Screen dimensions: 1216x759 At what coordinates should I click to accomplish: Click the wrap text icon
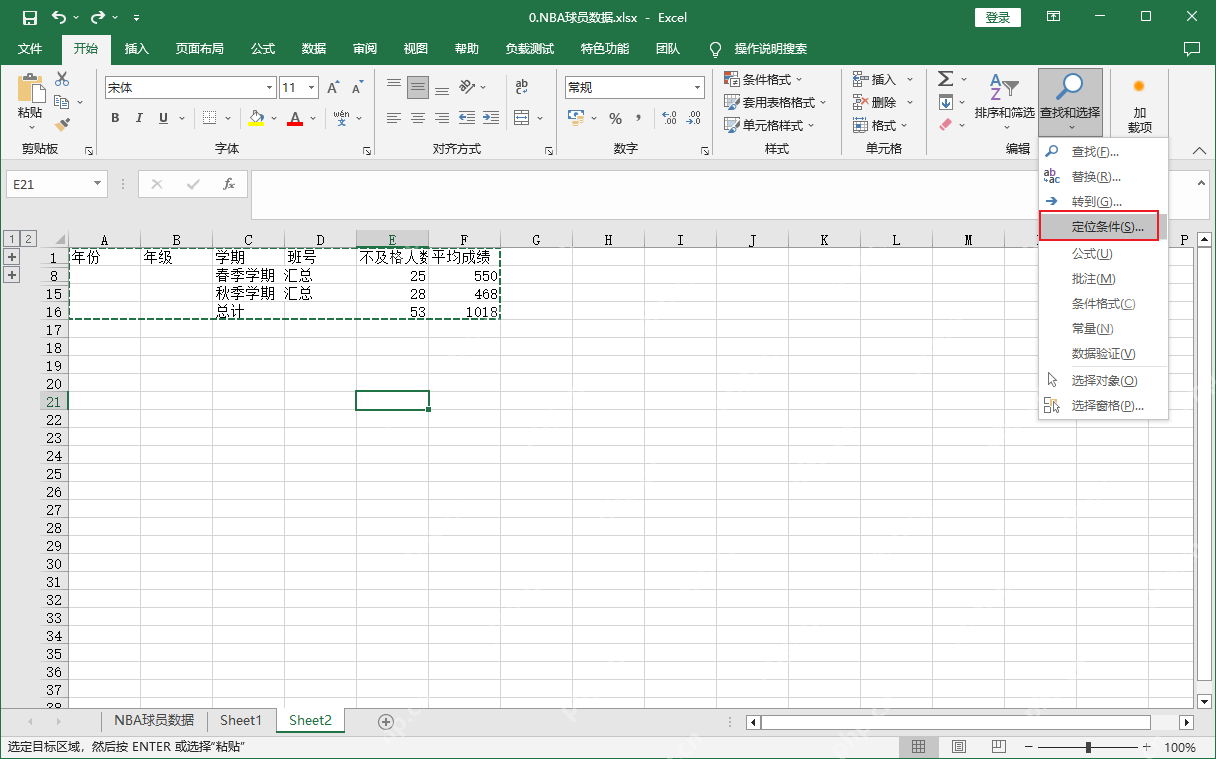click(521, 87)
